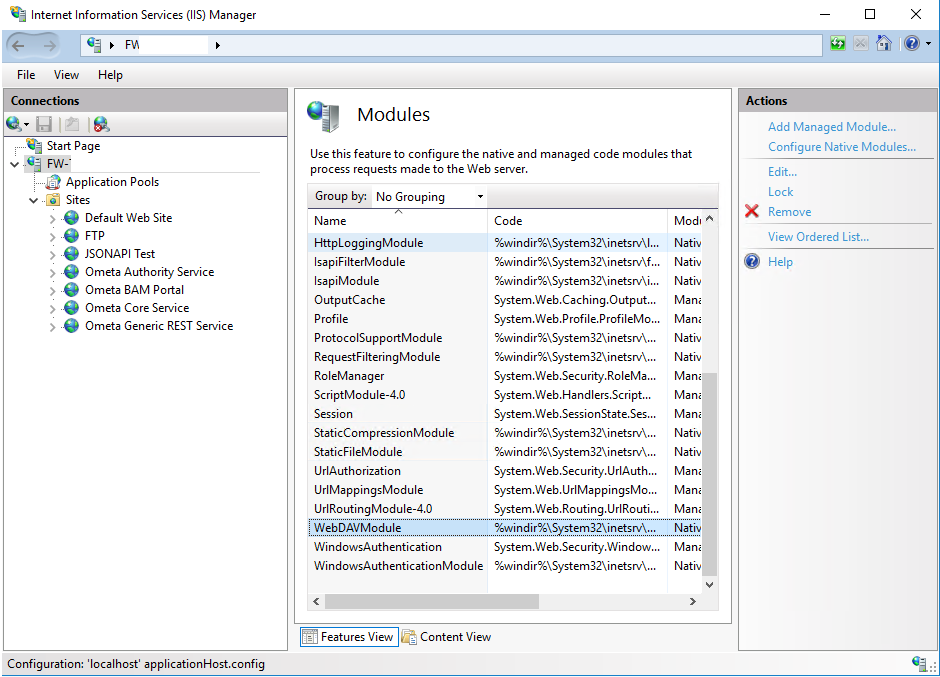Open the View menu
The width and height of the screenshot is (940, 677).
point(66,75)
